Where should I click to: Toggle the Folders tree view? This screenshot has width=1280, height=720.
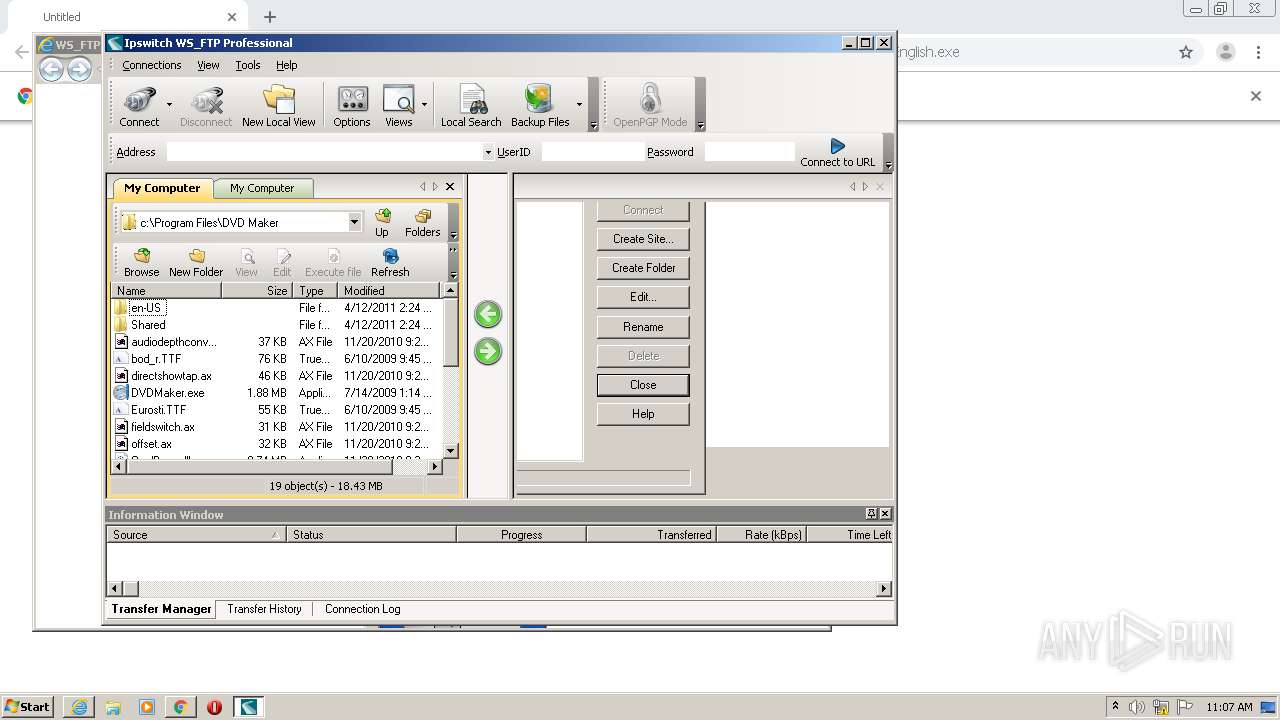[x=422, y=223]
